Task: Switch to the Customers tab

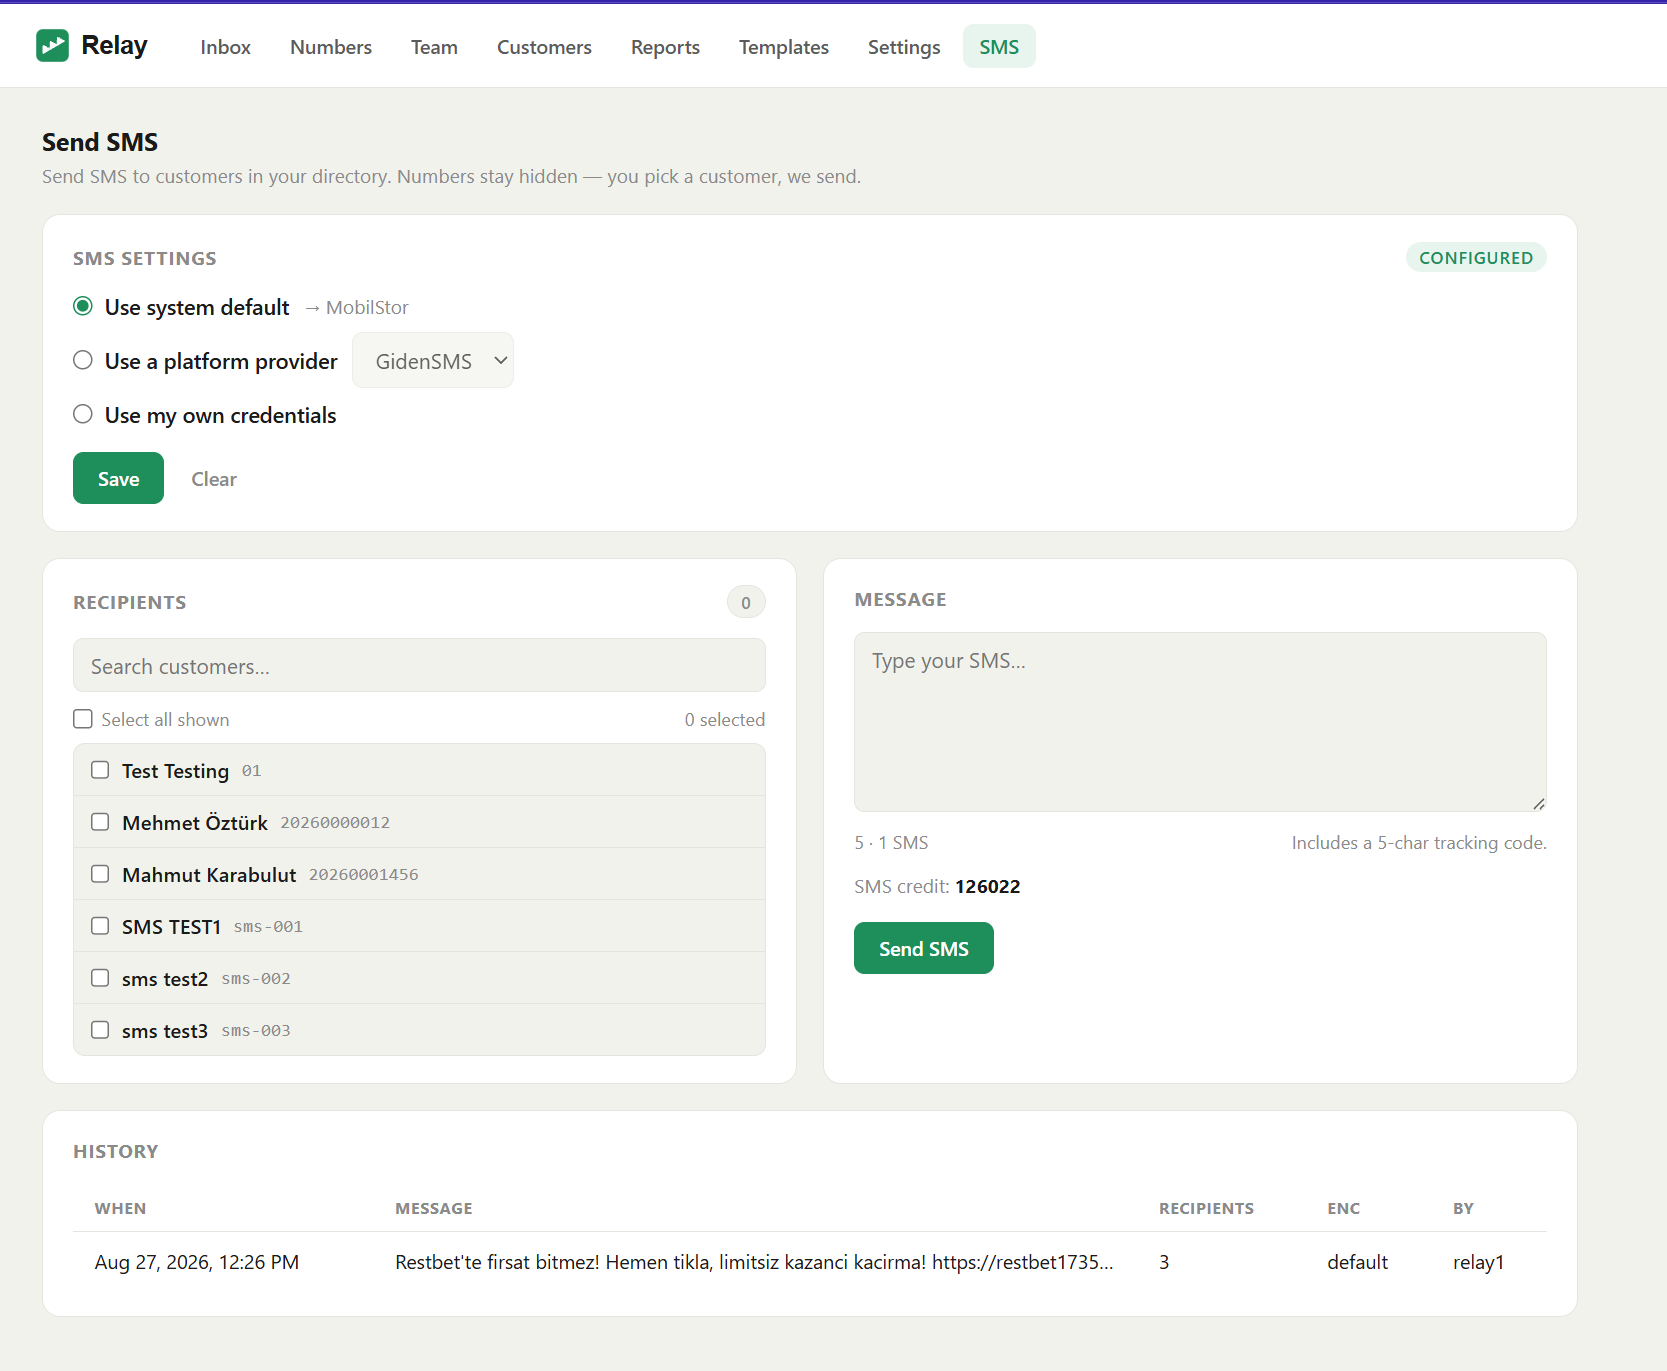Action: click(544, 47)
